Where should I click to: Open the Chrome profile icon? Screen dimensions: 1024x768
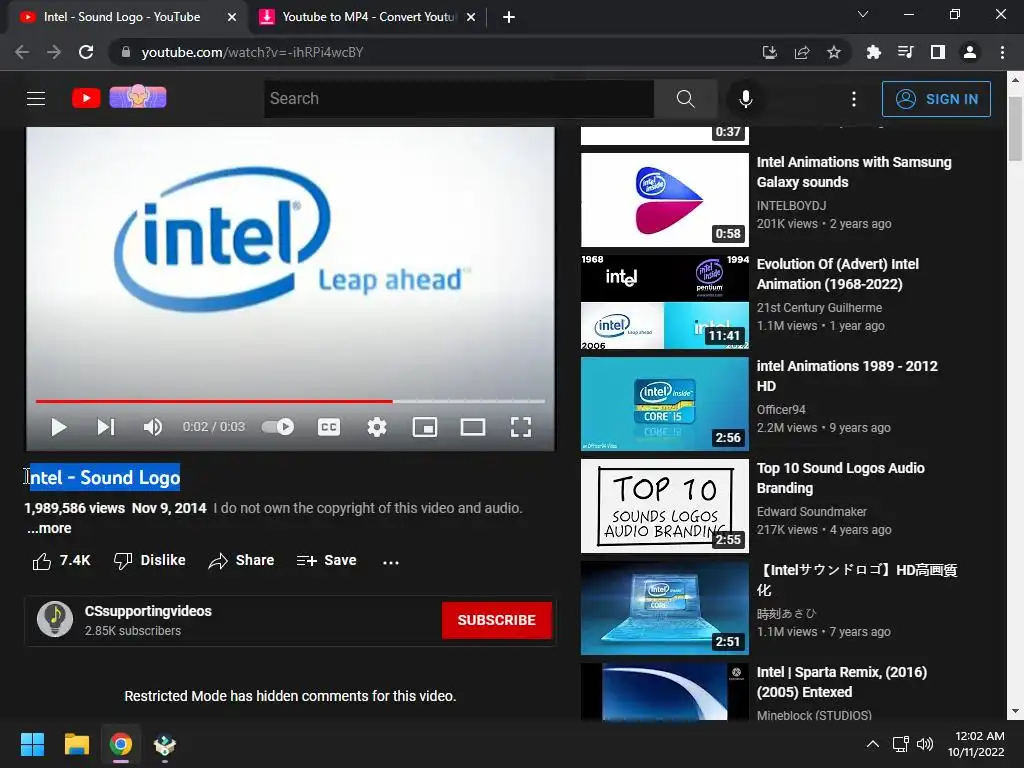tap(970, 52)
